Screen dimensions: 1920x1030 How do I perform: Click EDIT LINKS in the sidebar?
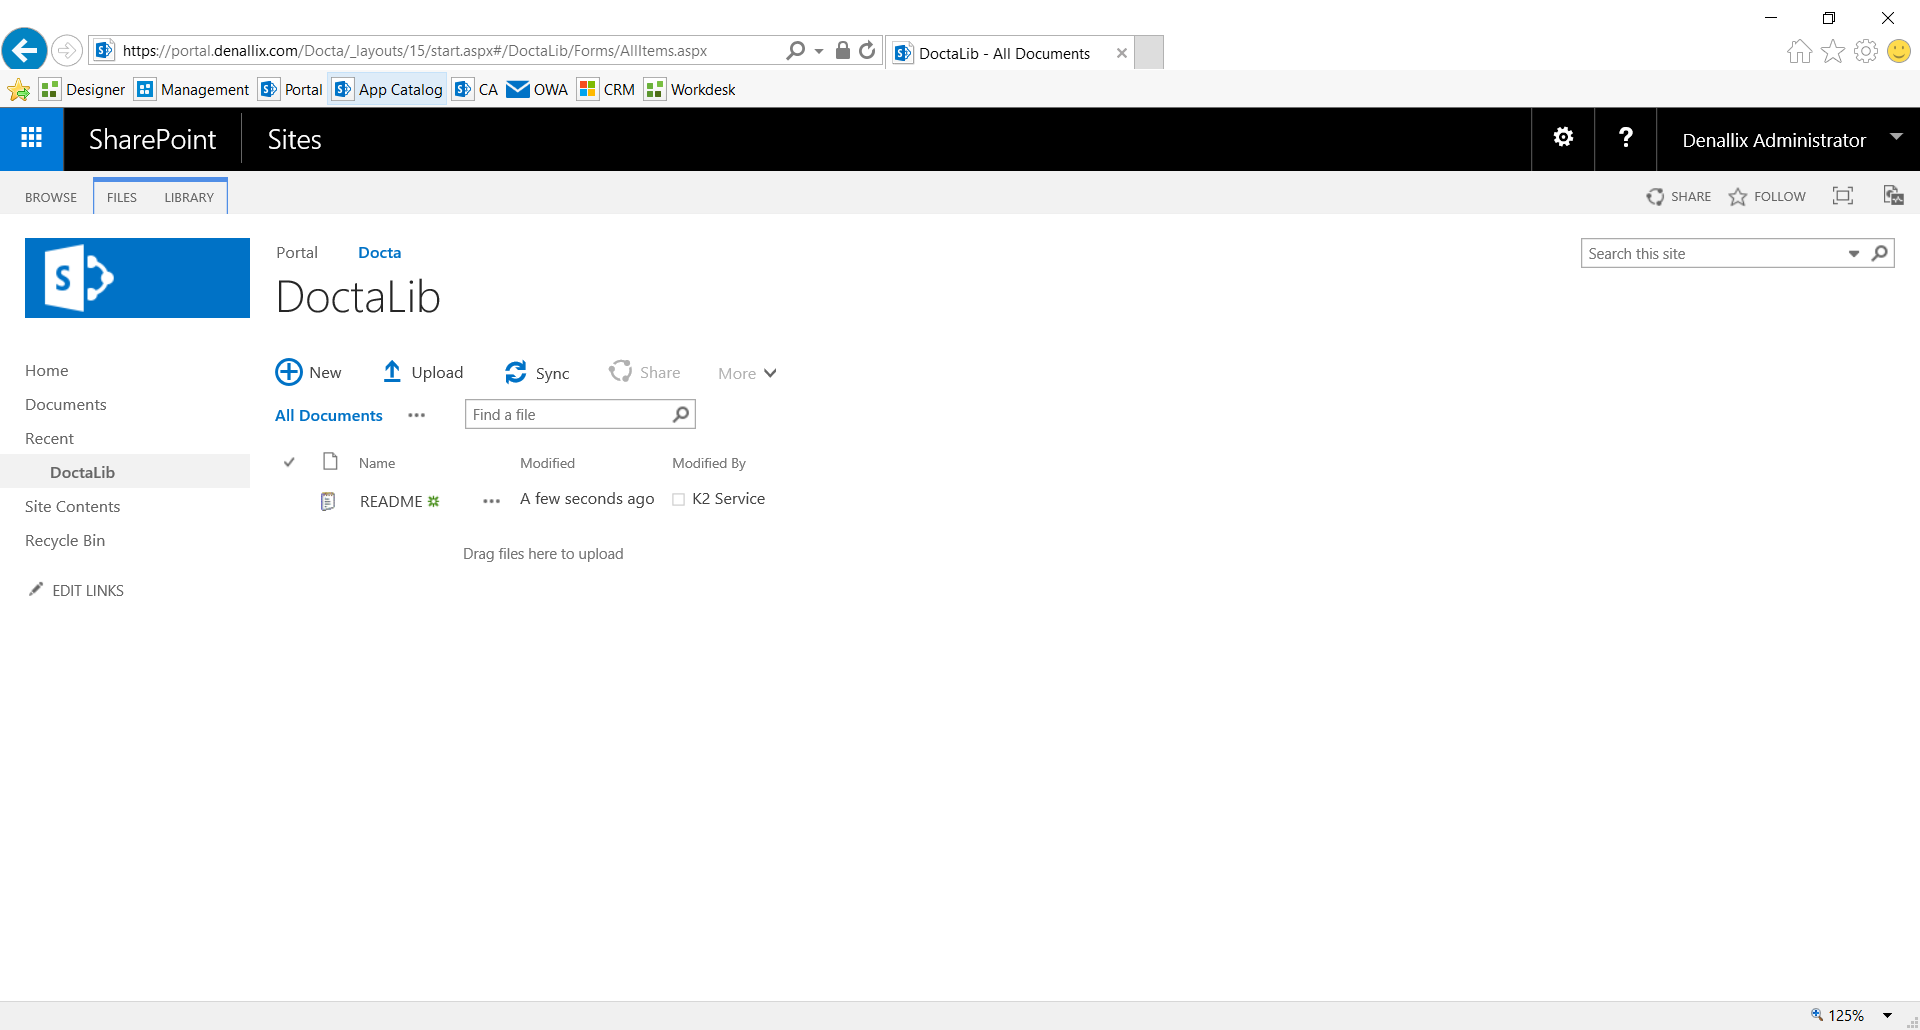click(87, 590)
